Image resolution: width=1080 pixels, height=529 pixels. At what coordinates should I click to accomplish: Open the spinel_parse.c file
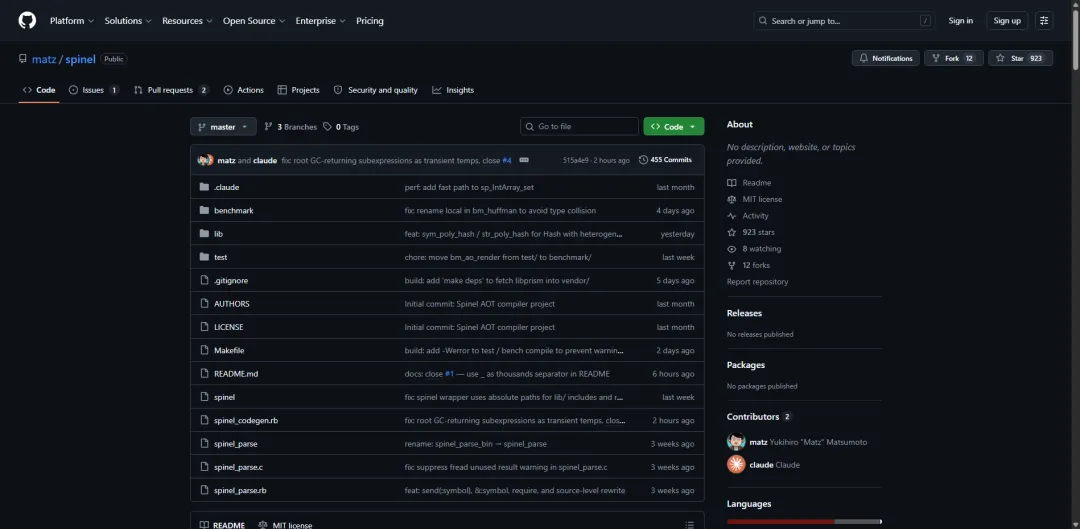point(238,467)
